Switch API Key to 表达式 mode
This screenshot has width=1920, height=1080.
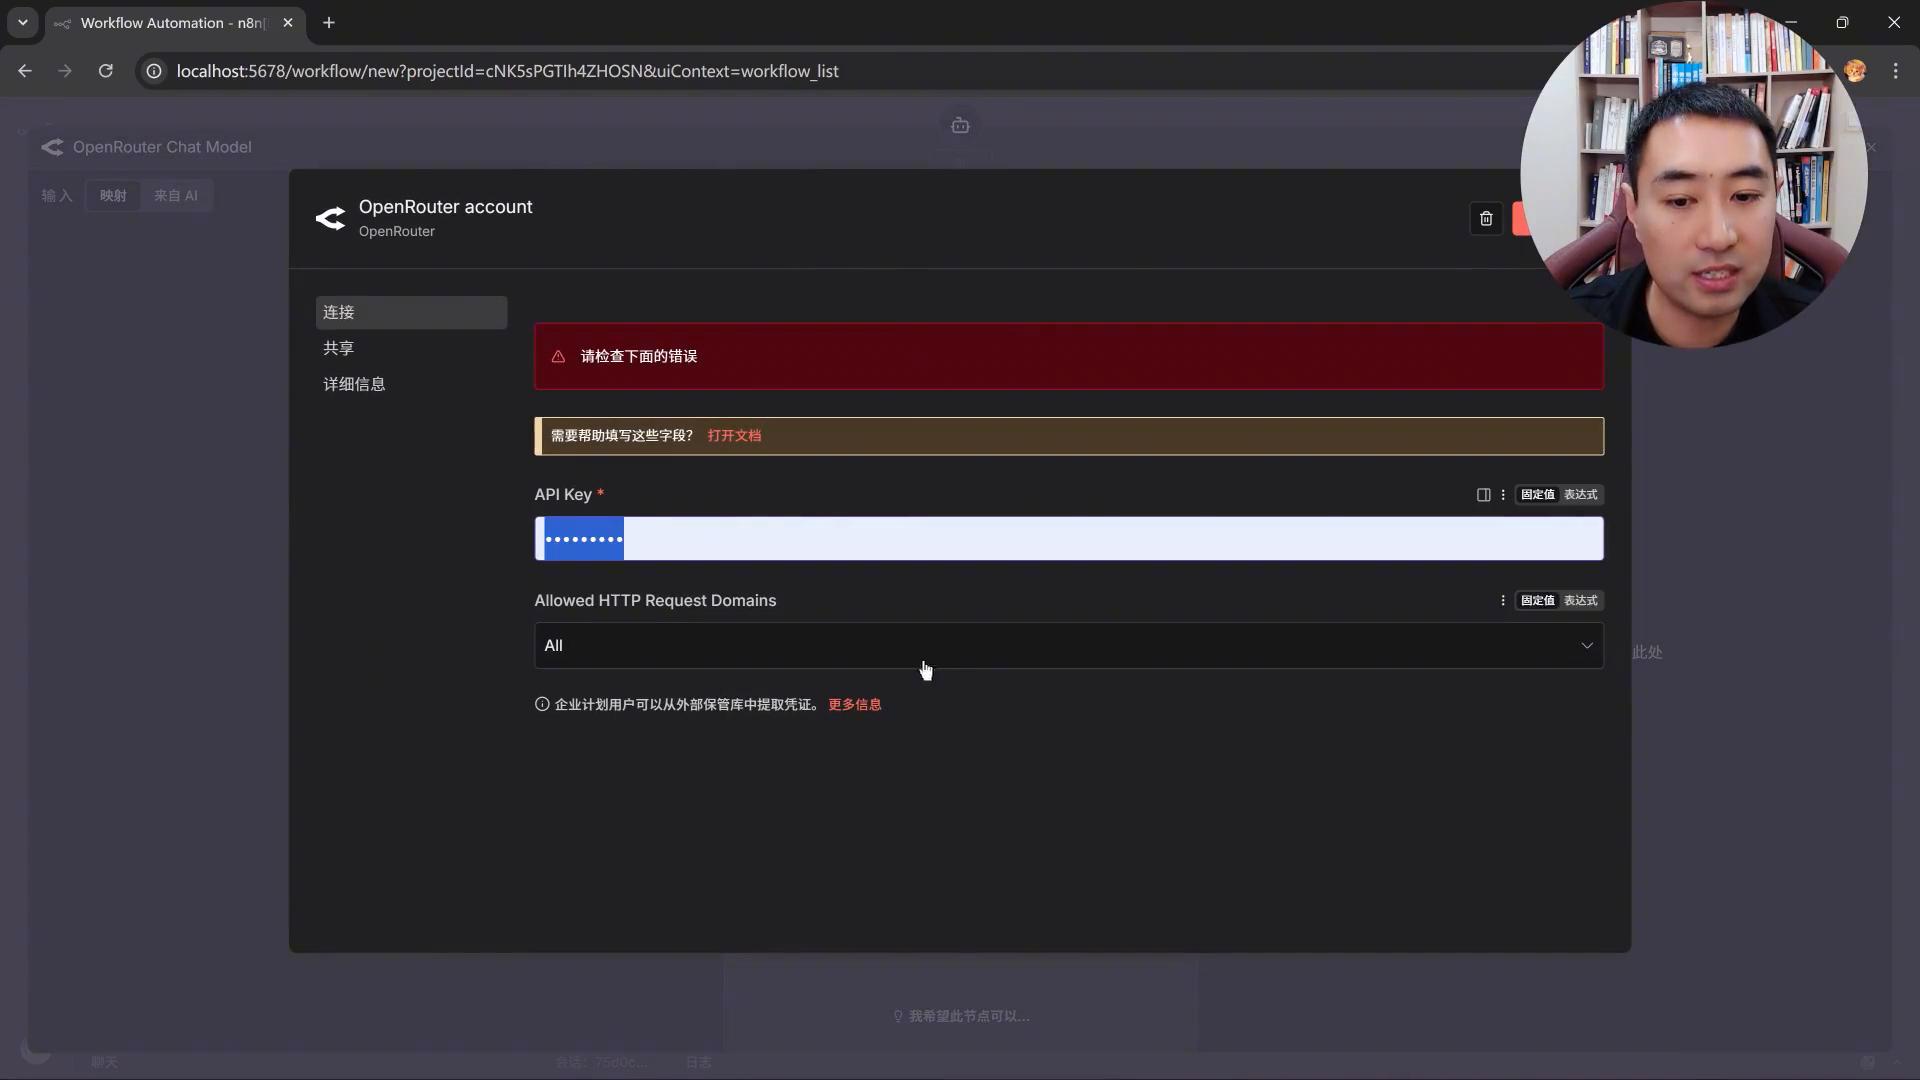point(1580,495)
